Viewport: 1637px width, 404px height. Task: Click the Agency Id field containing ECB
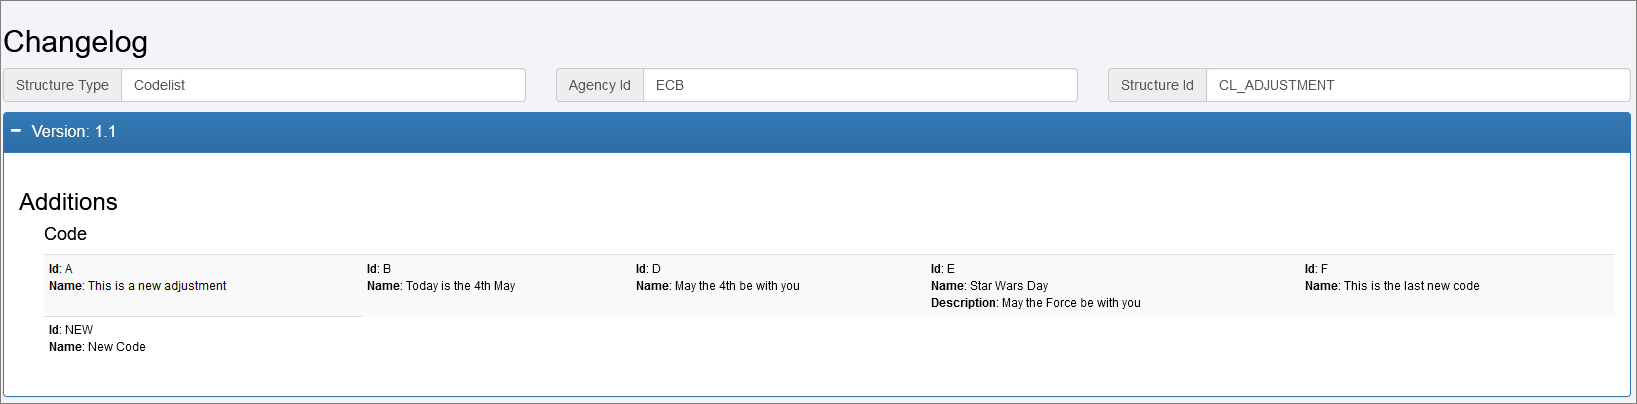click(x=860, y=85)
